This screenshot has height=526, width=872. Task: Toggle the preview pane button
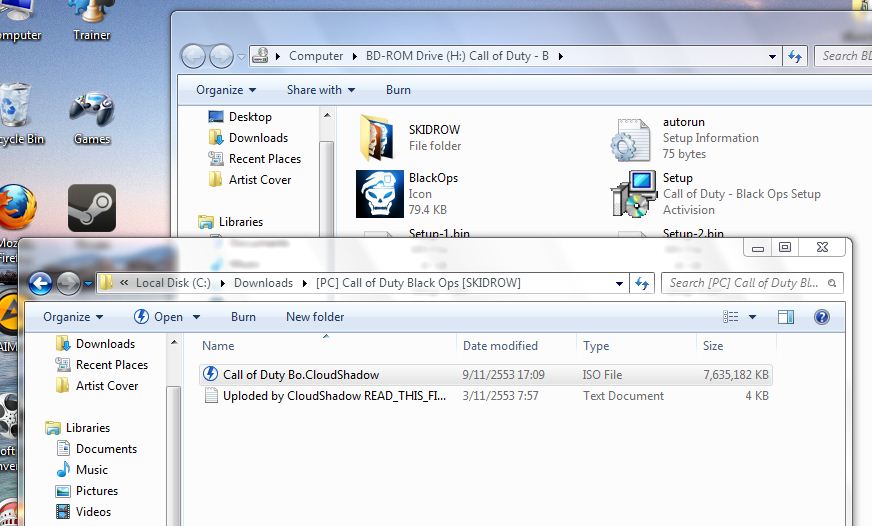(x=786, y=317)
